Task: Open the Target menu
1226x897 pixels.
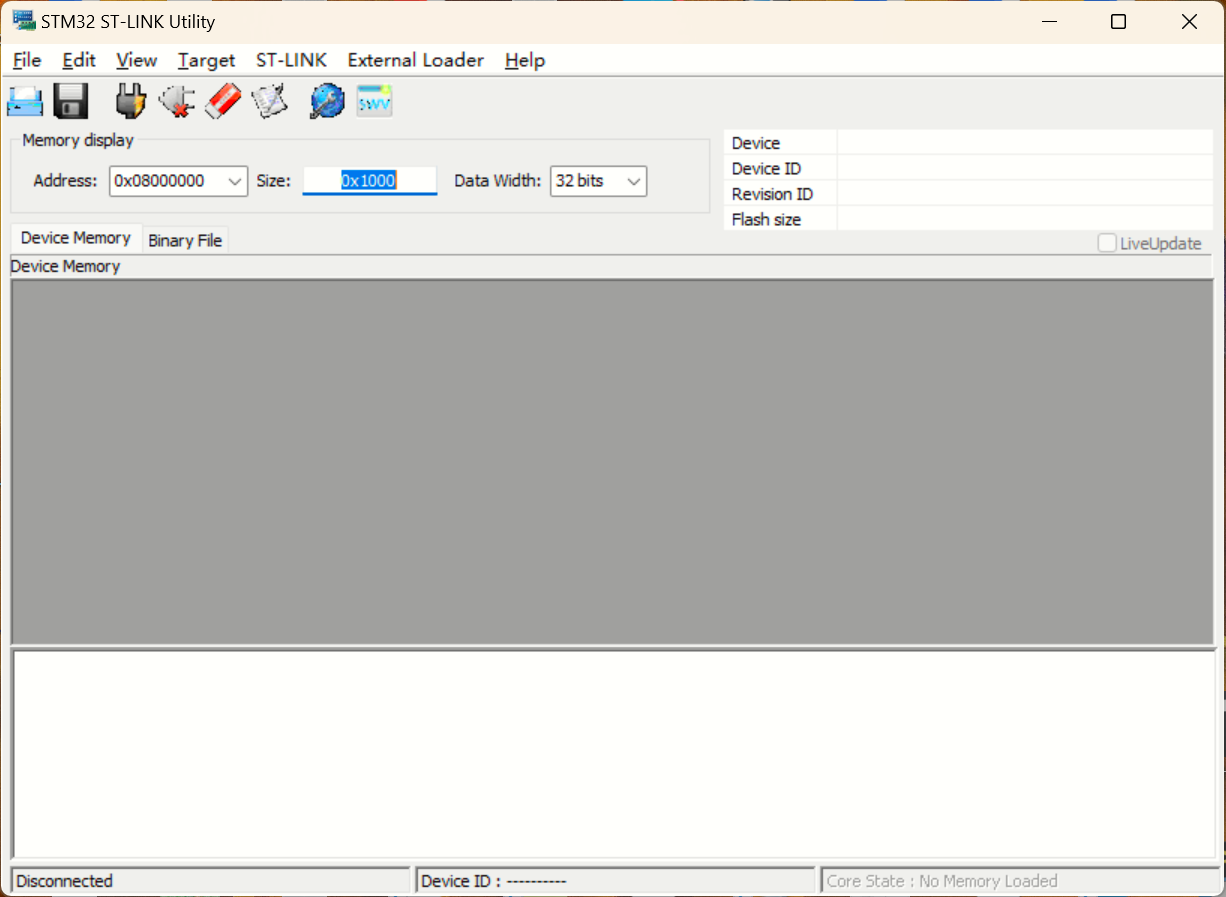Action: (206, 60)
